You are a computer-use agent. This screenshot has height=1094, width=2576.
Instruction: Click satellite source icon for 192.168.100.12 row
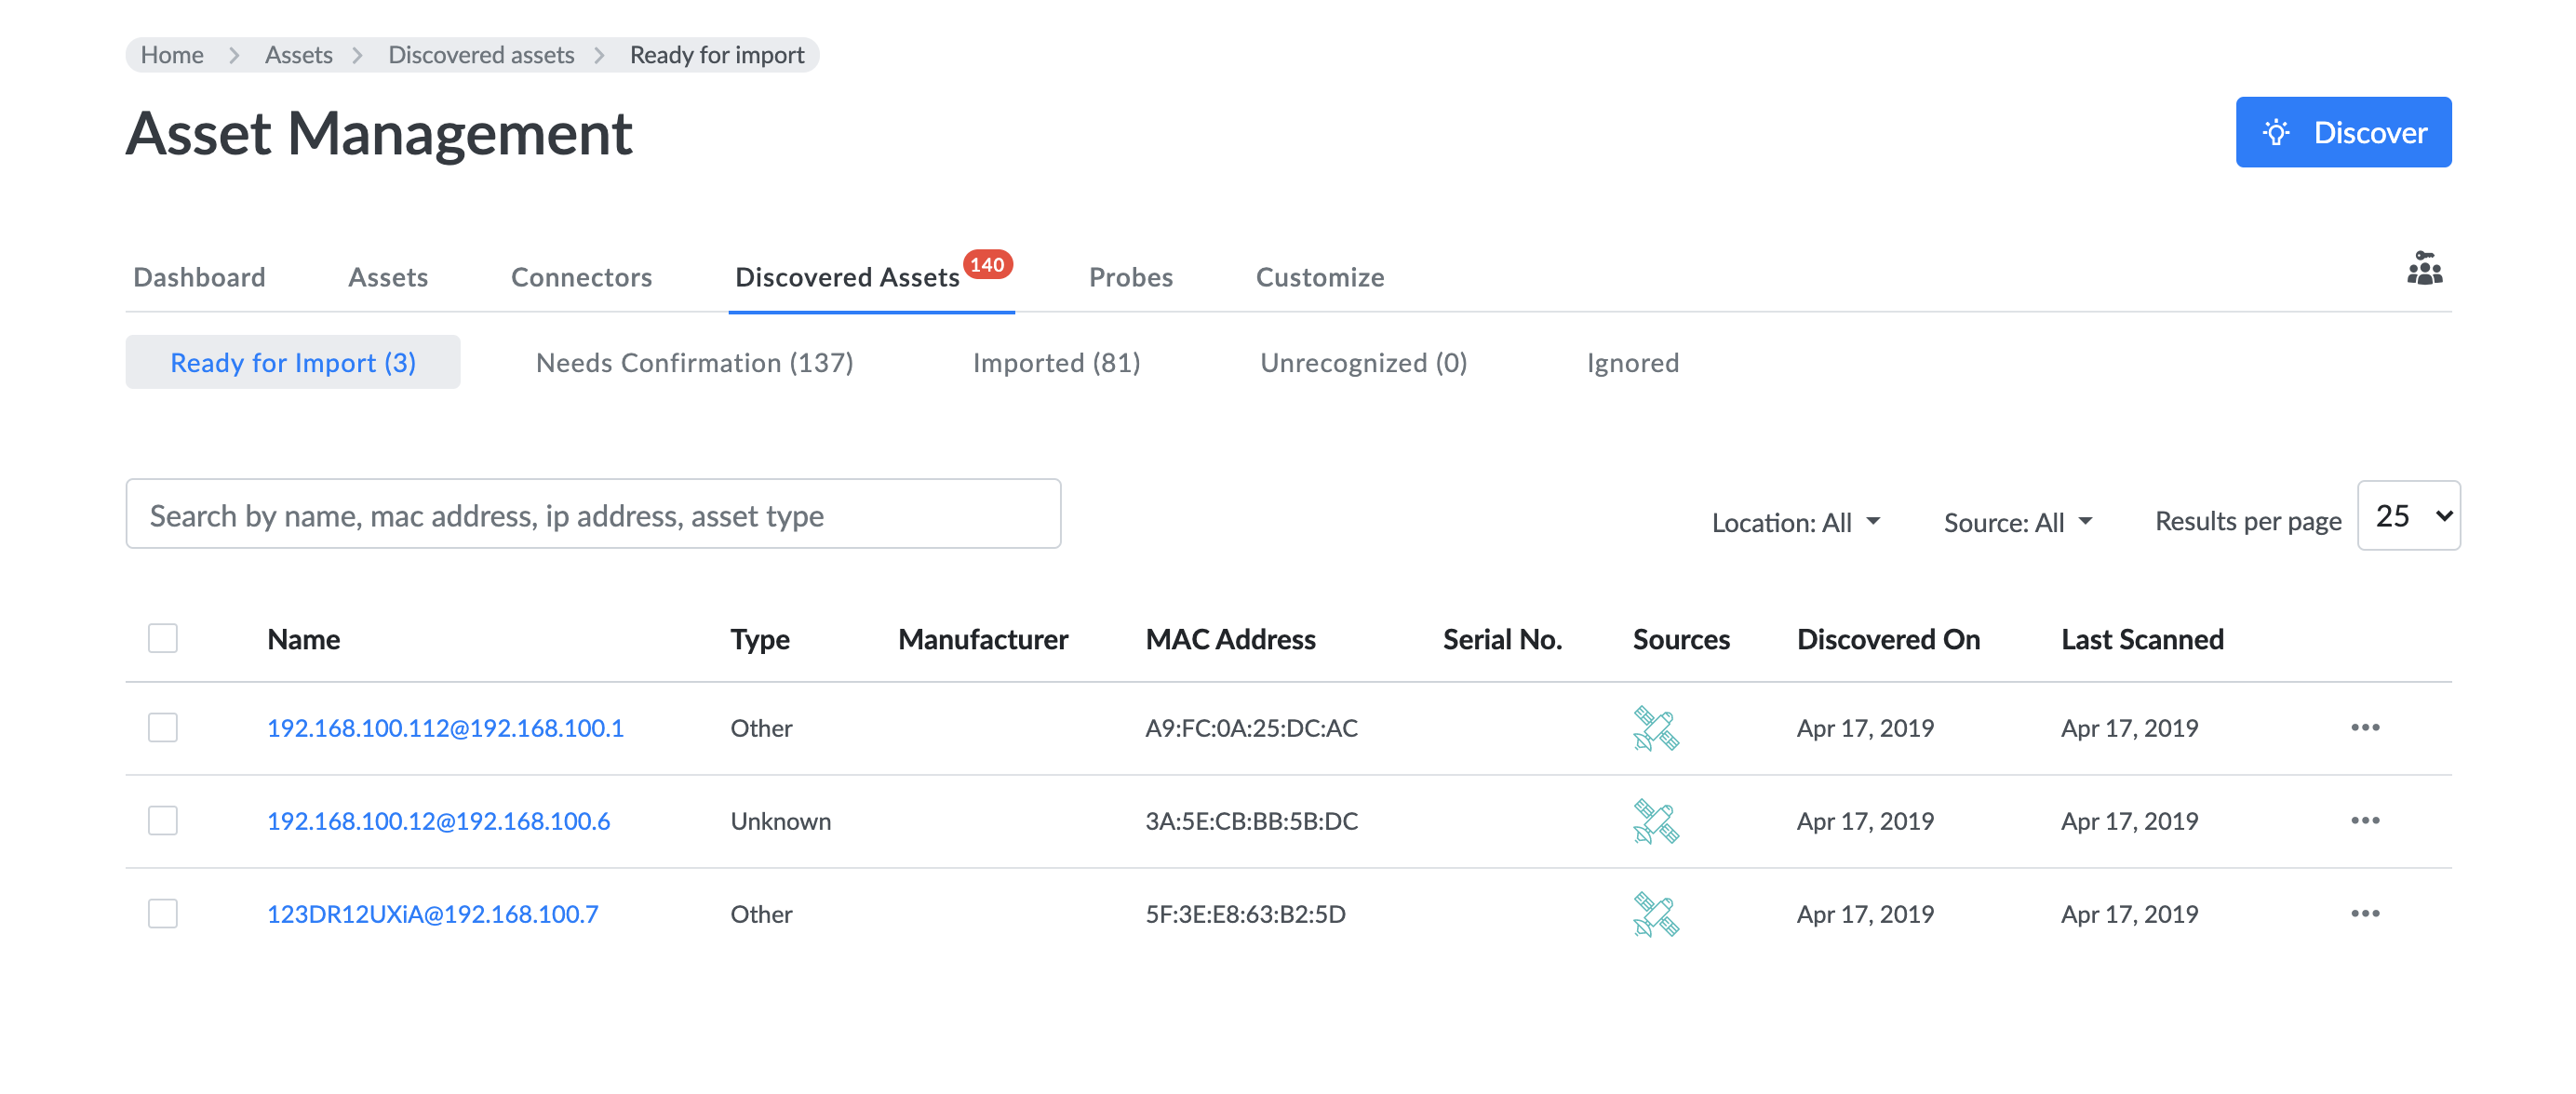click(1656, 821)
